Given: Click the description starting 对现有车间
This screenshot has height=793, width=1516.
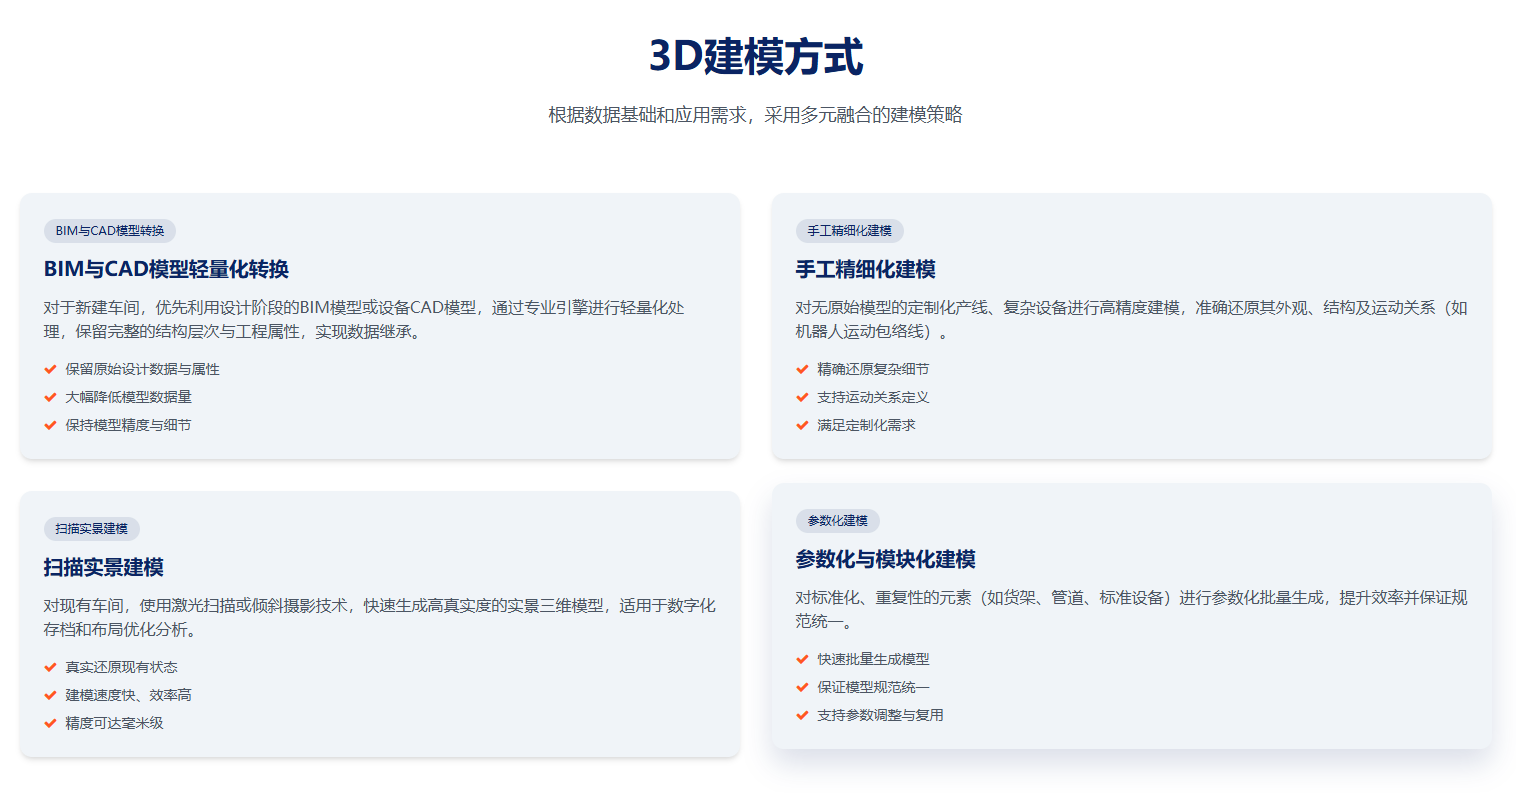Looking at the screenshot, I should point(380,618).
